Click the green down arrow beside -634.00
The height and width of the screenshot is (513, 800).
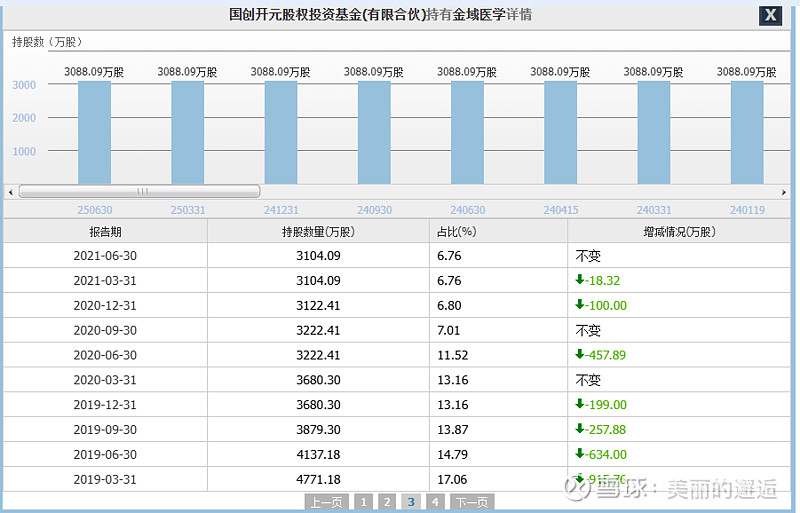click(x=579, y=454)
